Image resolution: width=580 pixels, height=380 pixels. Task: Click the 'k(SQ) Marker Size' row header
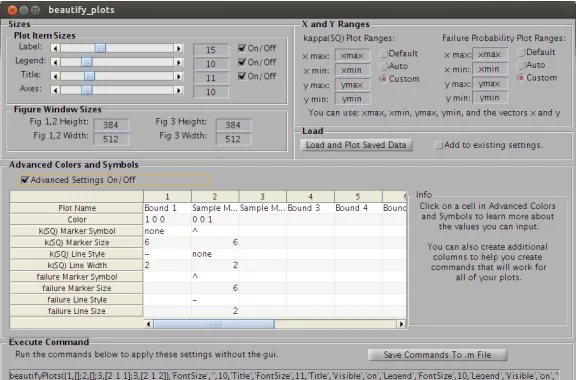coord(77,242)
